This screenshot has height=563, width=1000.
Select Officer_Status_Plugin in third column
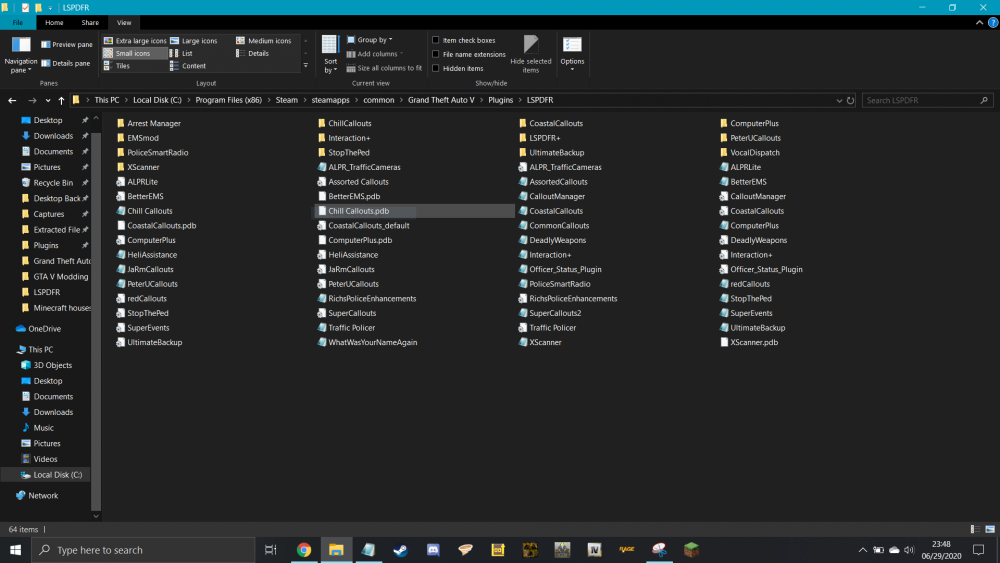point(559,269)
